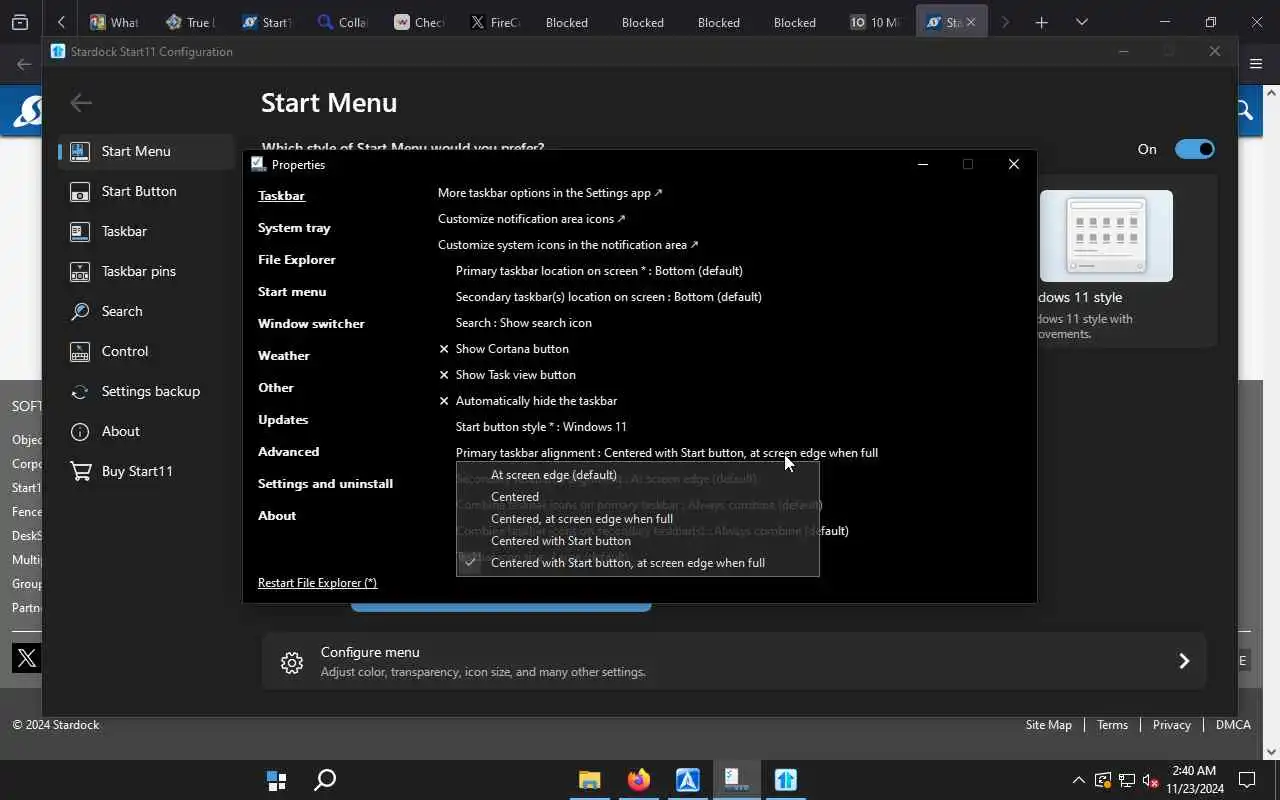Image resolution: width=1280 pixels, height=800 pixels.
Task: Click DMCA footer link
Action: point(1233,725)
